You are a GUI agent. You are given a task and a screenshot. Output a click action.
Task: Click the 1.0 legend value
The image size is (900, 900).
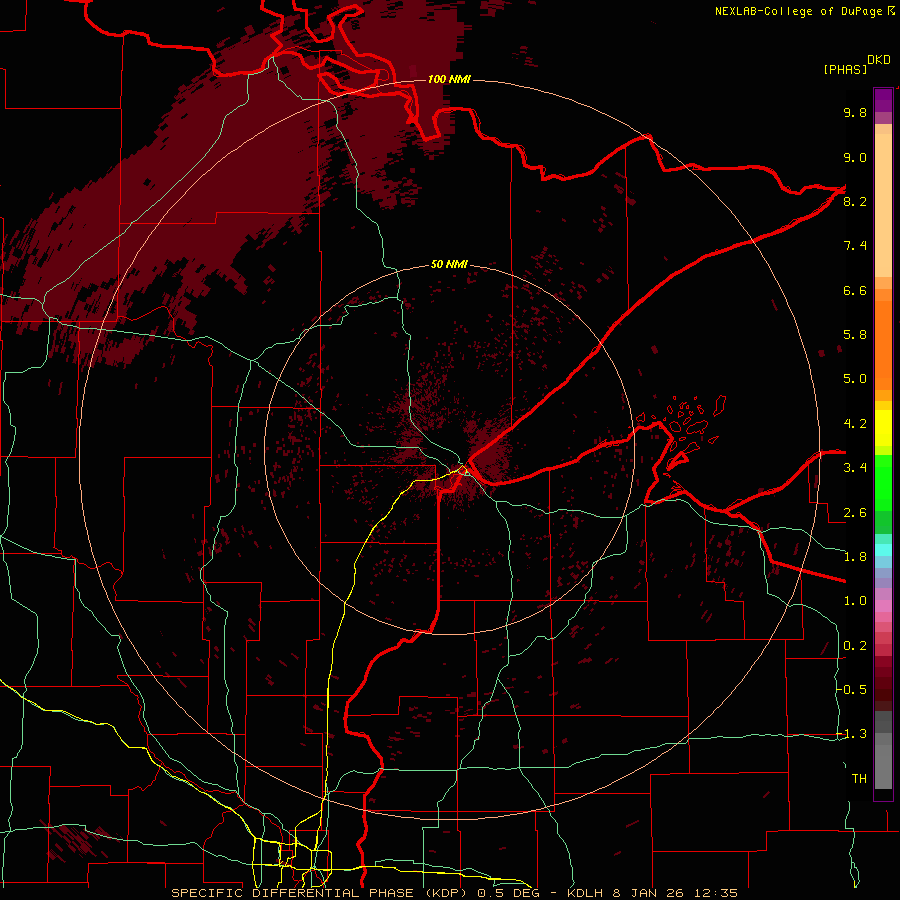pos(855,601)
